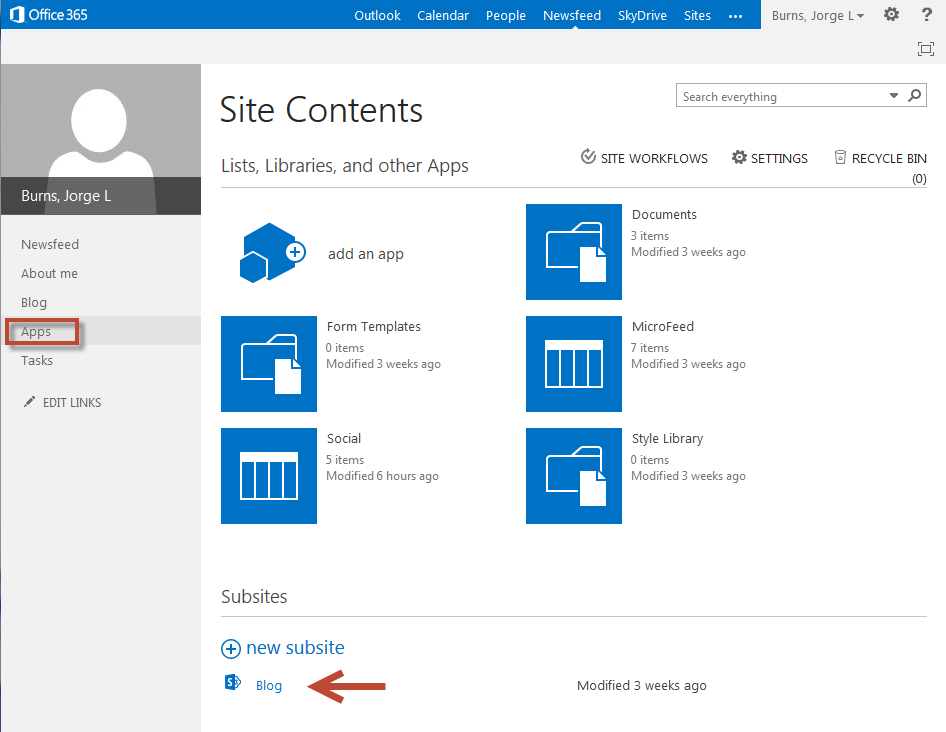Open the Social list tile
Image resolution: width=946 pixels, height=732 pixels.
click(268, 476)
